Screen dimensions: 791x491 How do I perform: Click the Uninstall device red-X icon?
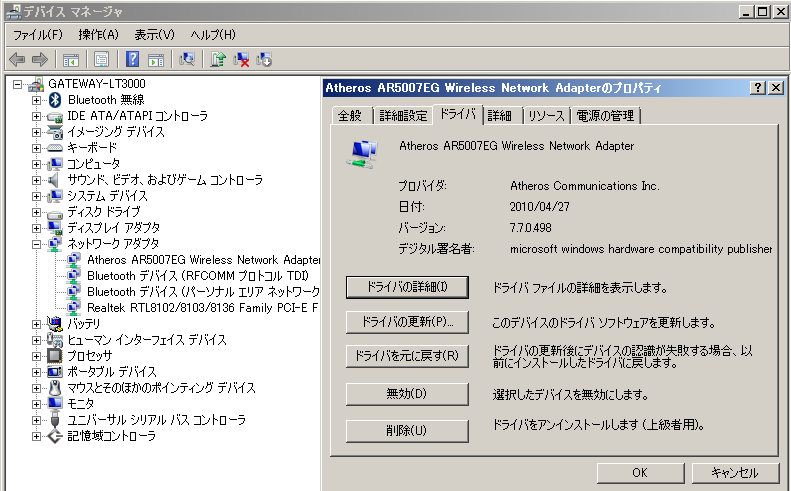(x=241, y=60)
